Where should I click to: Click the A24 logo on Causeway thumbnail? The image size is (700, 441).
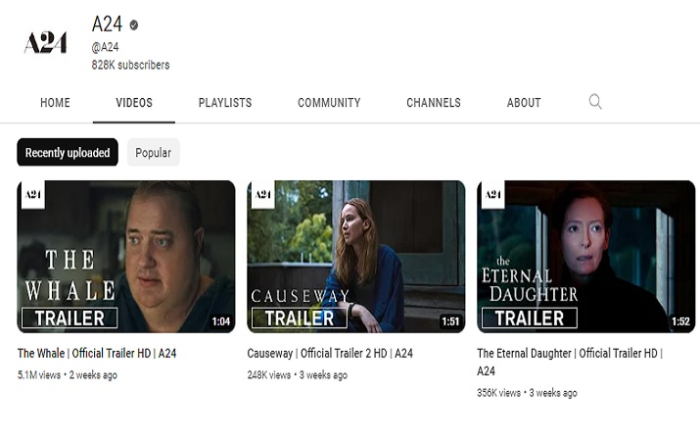coord(263,195)
